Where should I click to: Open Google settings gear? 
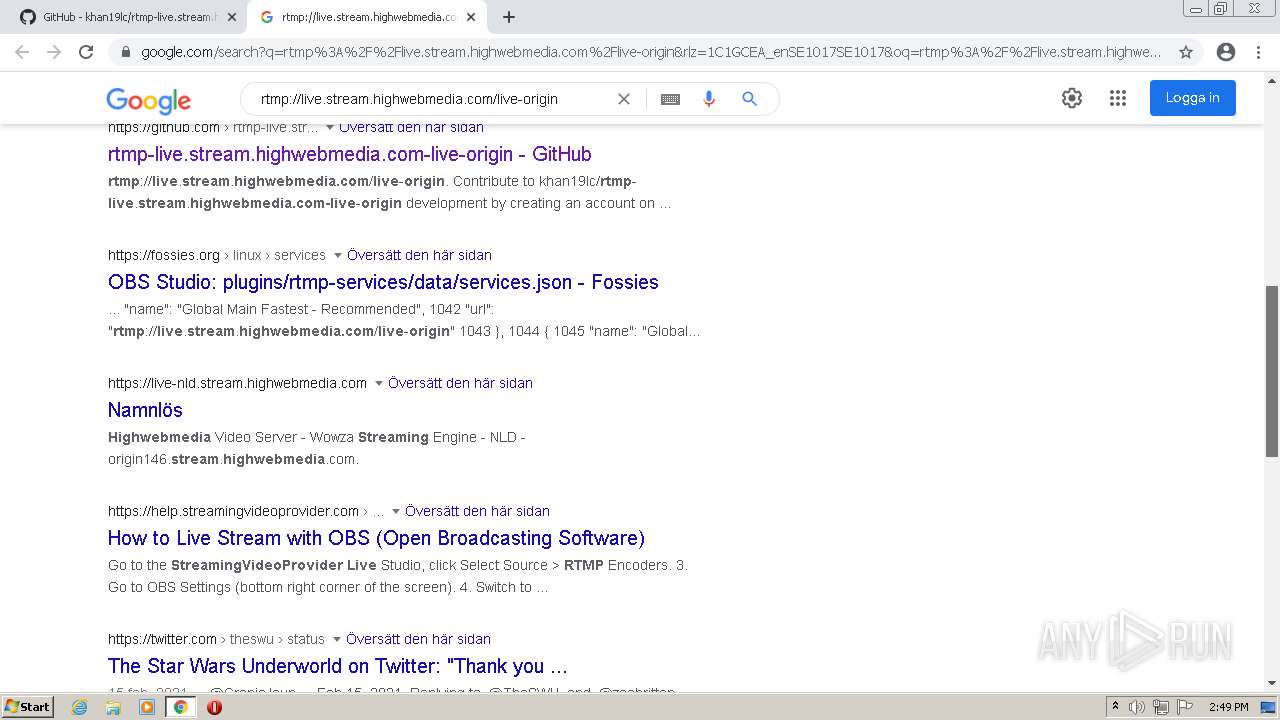(x=1072, y=98)
